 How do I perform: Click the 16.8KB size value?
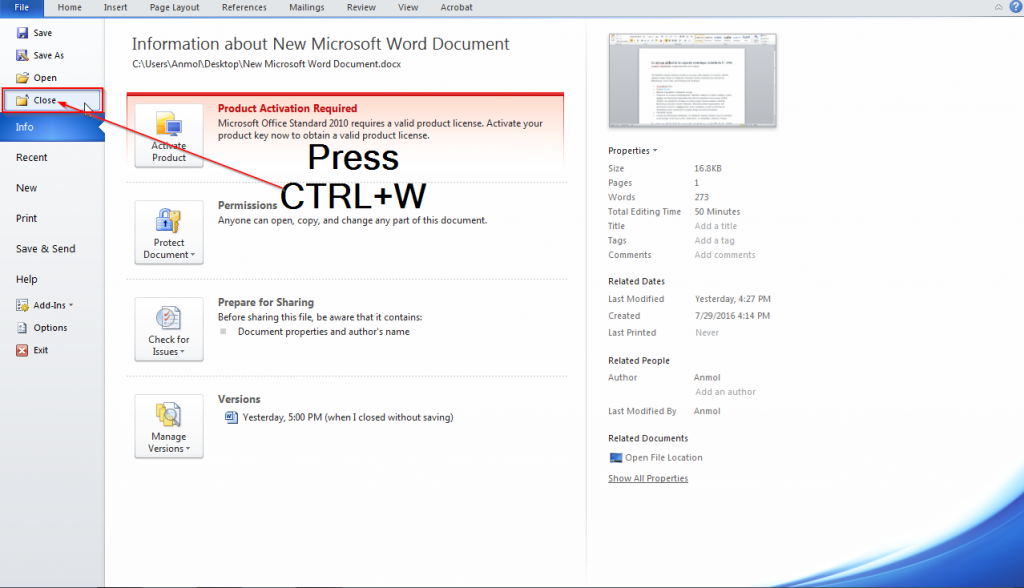click(x=708, y=169)
